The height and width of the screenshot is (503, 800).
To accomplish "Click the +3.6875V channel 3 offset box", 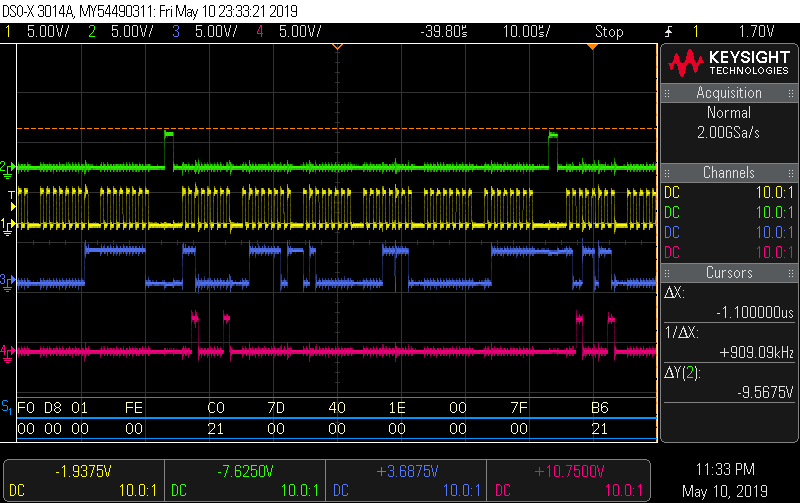I will tap(406, 480).
